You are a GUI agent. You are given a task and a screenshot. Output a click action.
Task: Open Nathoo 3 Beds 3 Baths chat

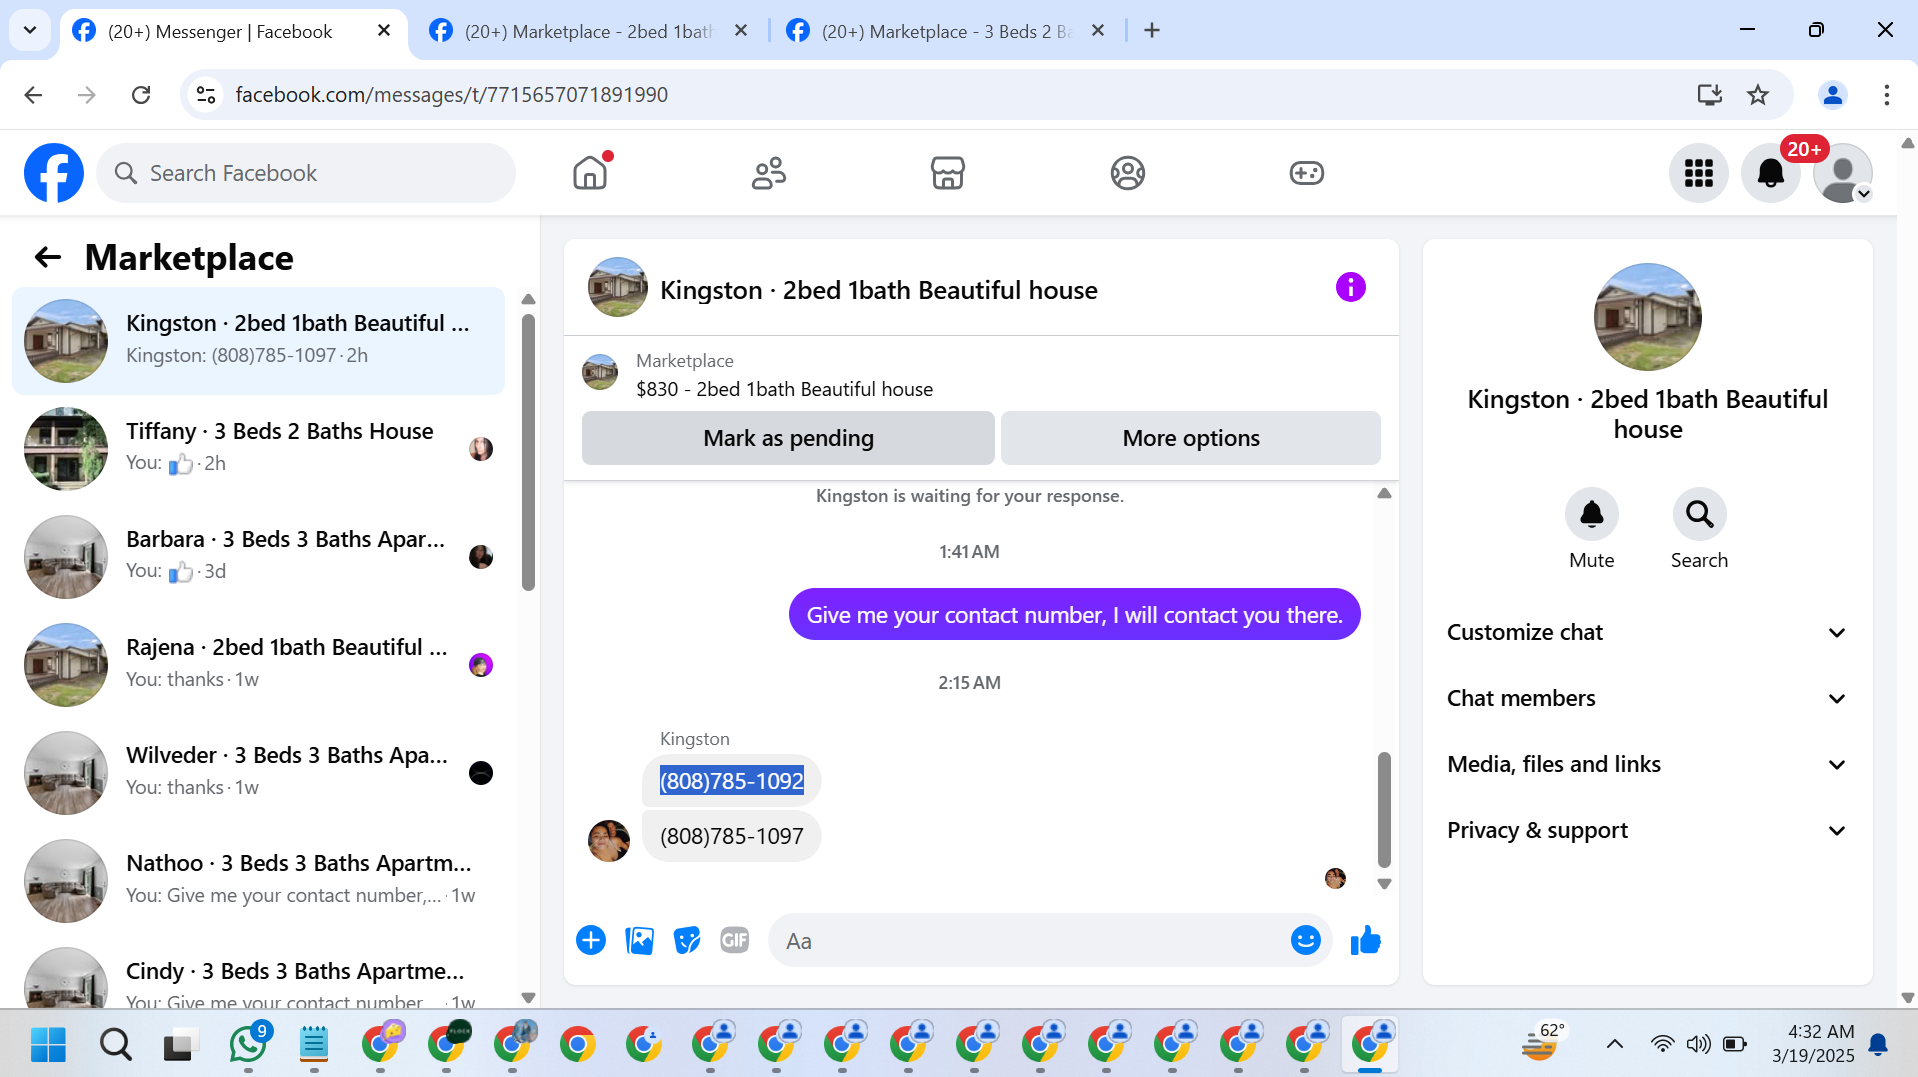pos(258,881)
